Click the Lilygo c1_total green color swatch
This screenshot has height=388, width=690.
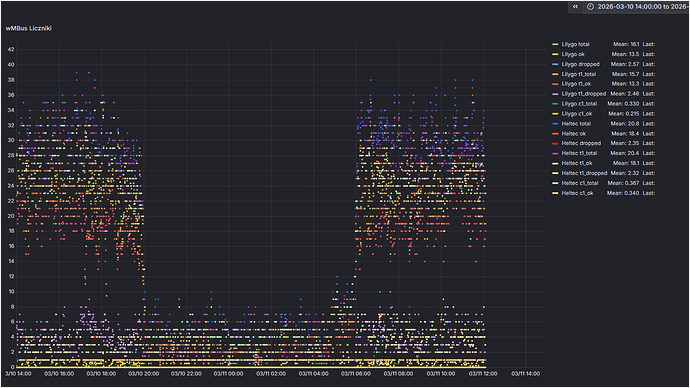click(555, 104)
